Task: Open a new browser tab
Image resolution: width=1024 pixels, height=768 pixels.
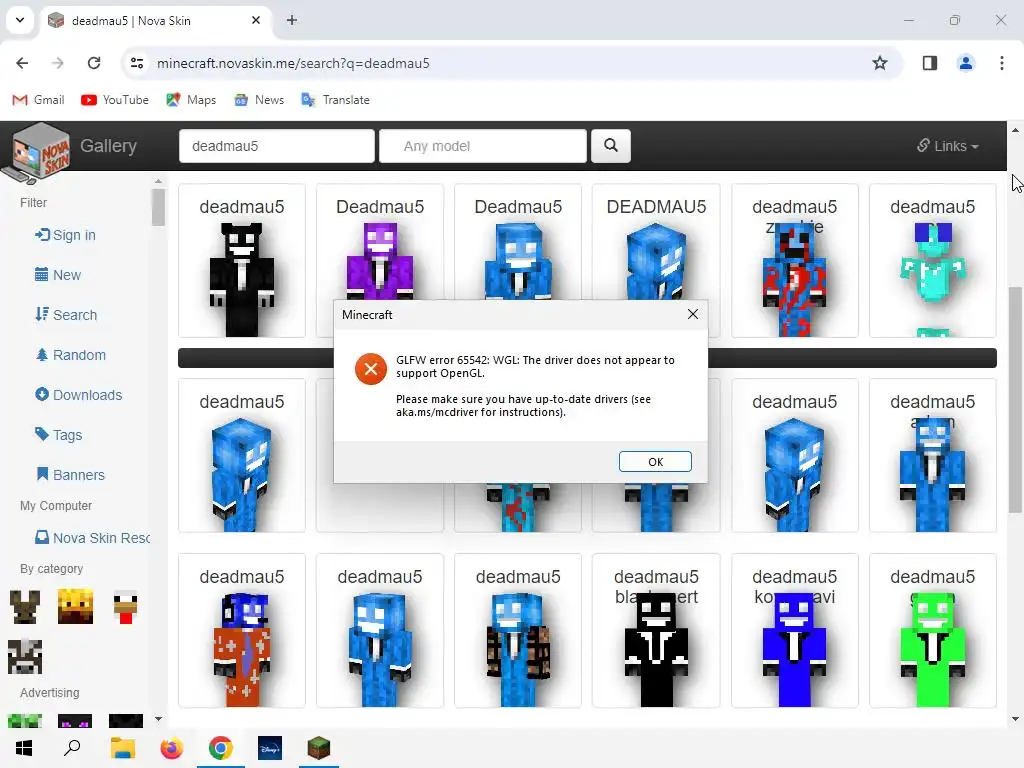Action: (x=292, y=20)
